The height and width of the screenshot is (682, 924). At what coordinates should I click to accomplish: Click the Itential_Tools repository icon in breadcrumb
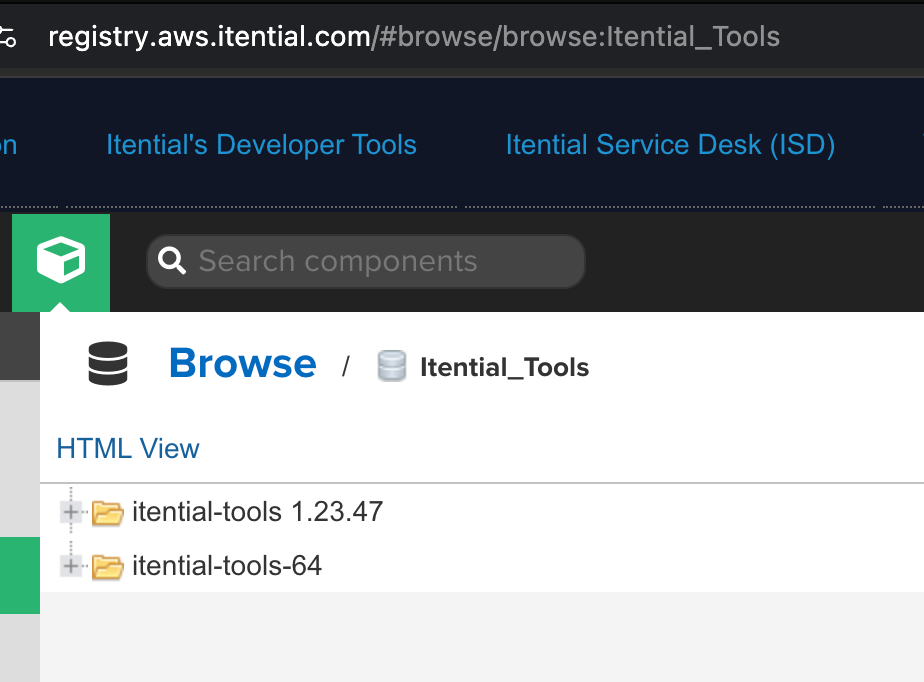(391, 366)
